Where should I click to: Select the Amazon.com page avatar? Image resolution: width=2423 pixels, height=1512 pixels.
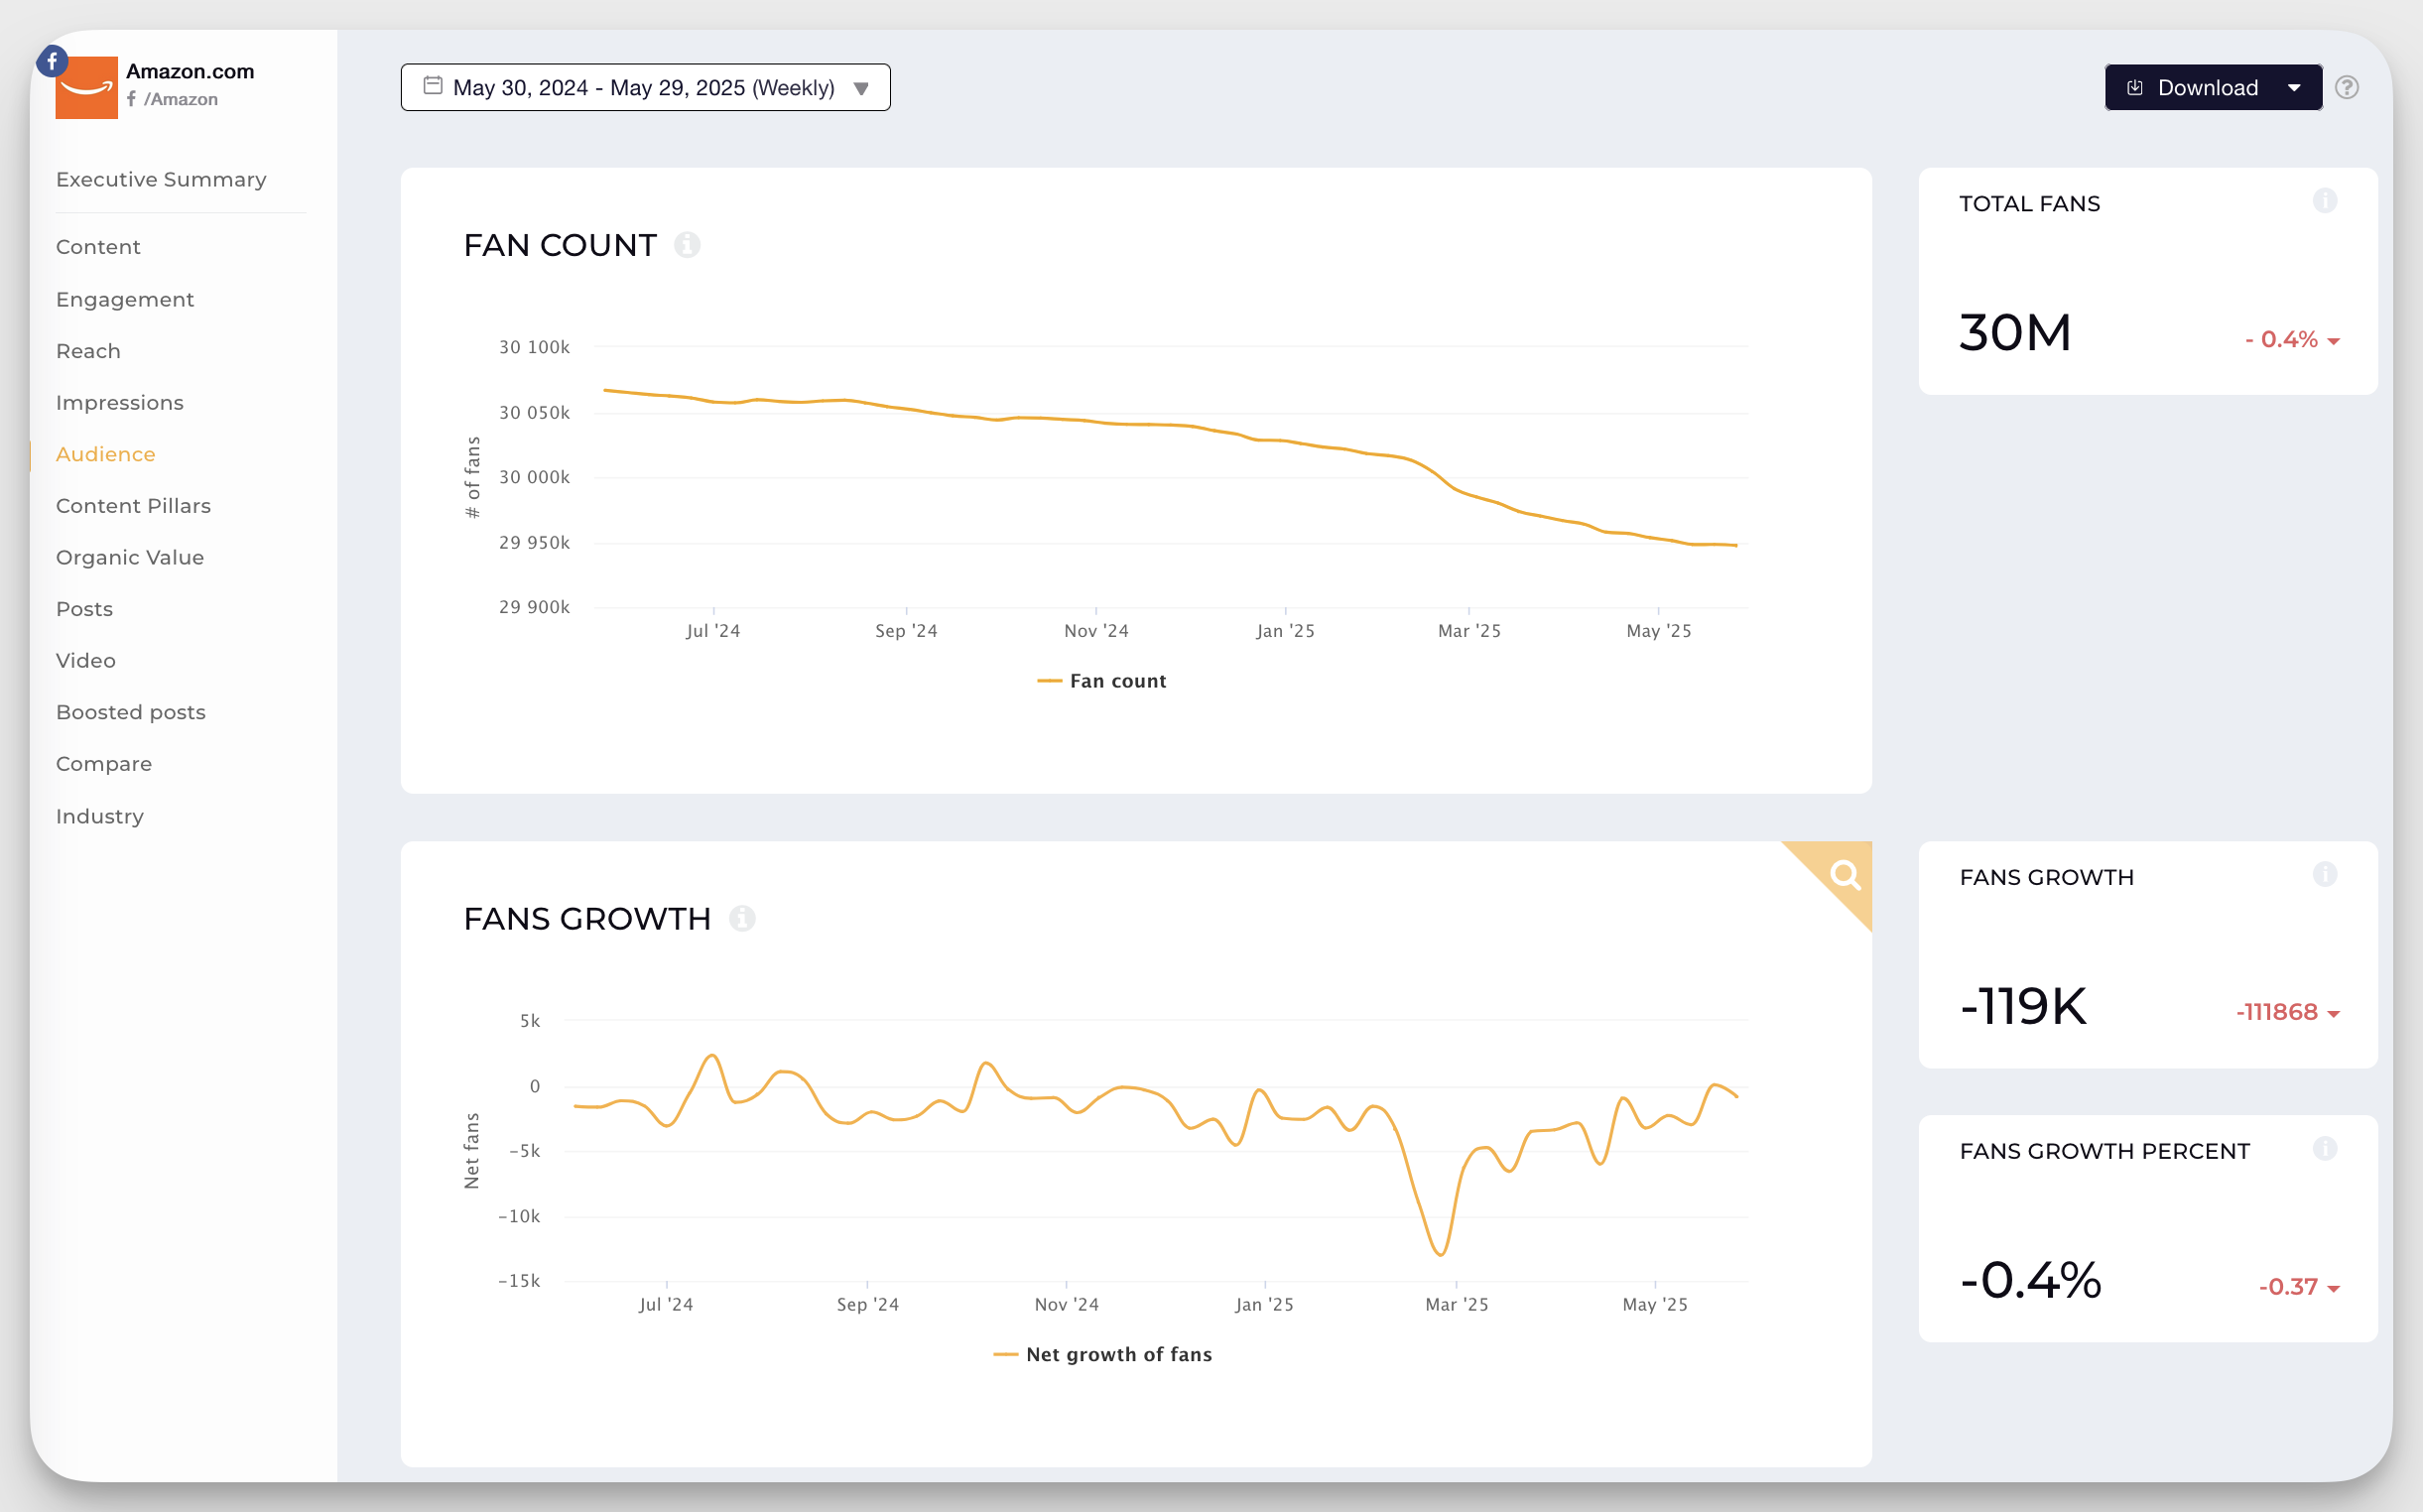tap(87, 92)
